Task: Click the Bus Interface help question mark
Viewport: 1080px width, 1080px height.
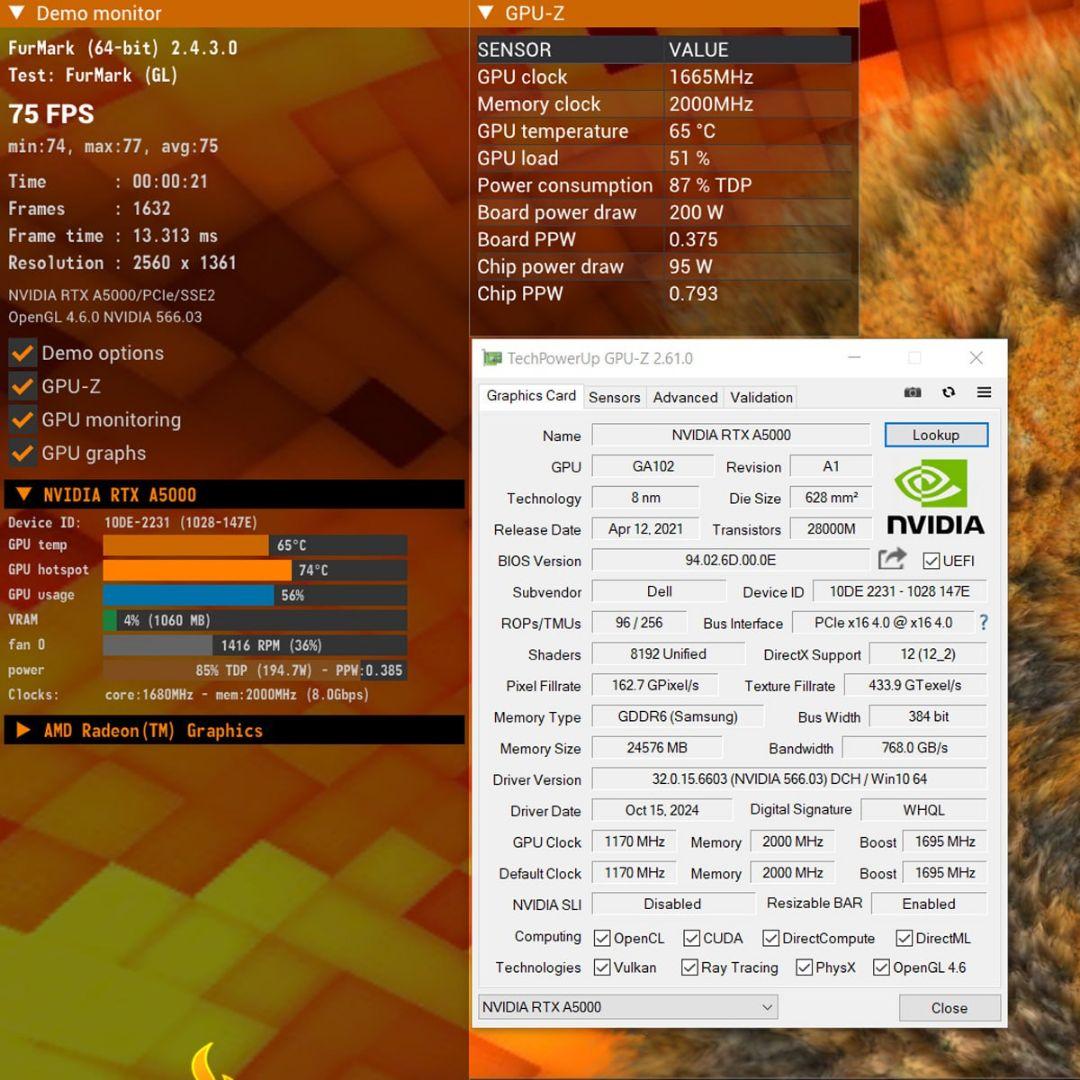Action: point(984,623)
